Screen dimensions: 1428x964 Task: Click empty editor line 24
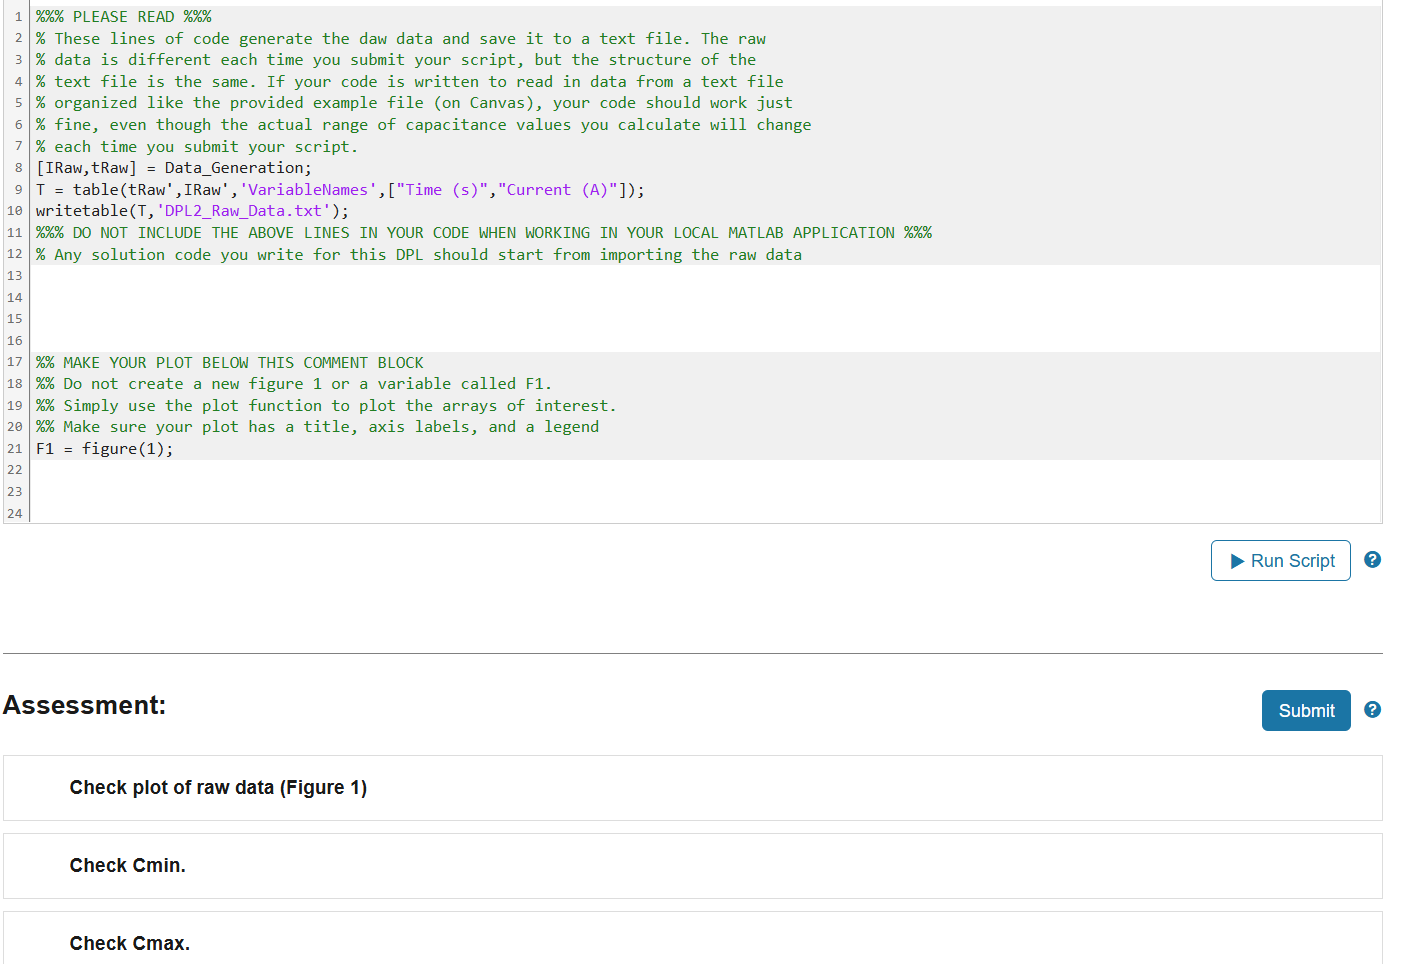(705, 513)
